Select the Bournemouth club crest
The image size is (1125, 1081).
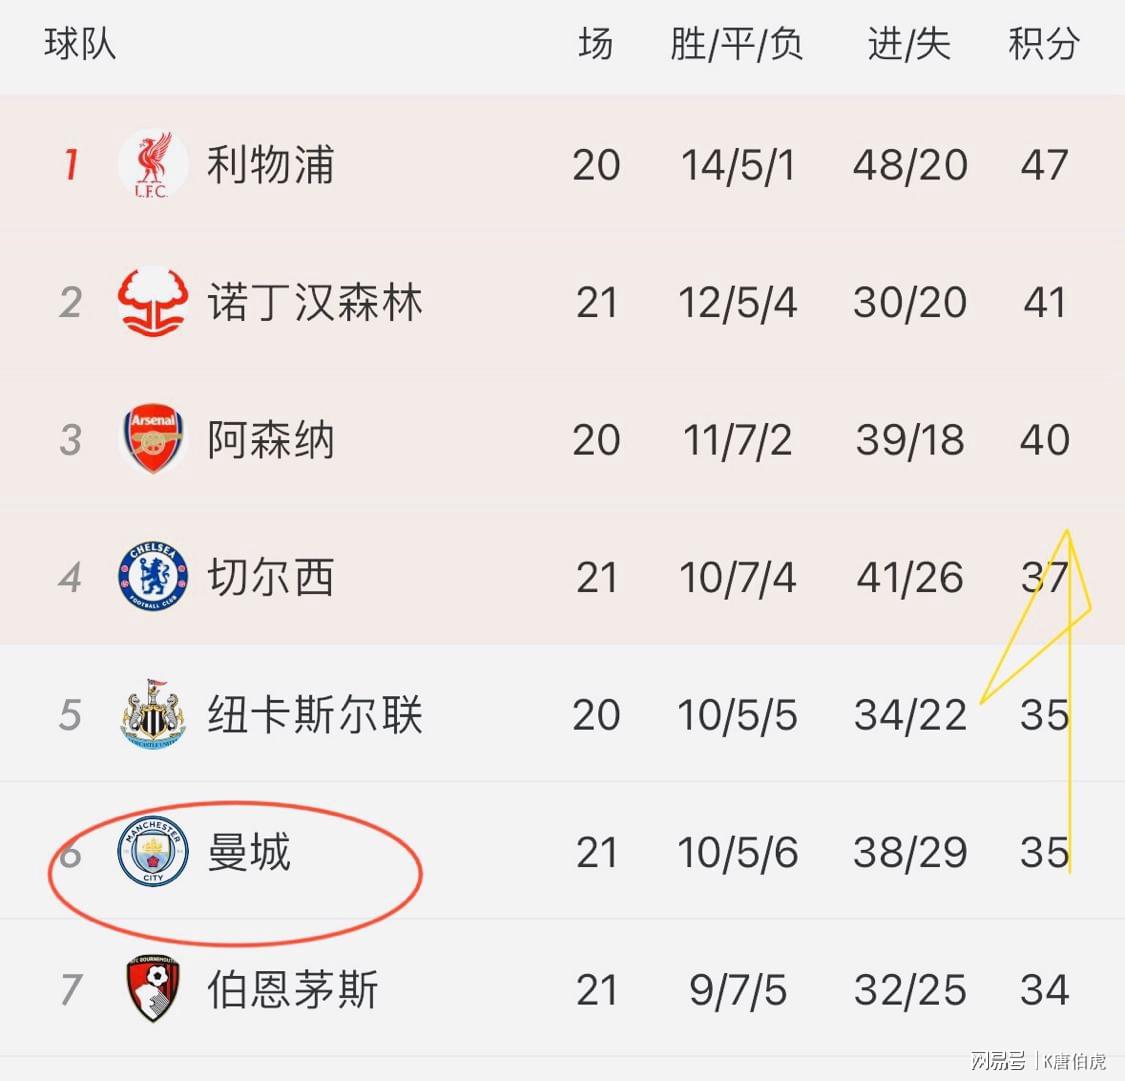(x=153, y=988)
